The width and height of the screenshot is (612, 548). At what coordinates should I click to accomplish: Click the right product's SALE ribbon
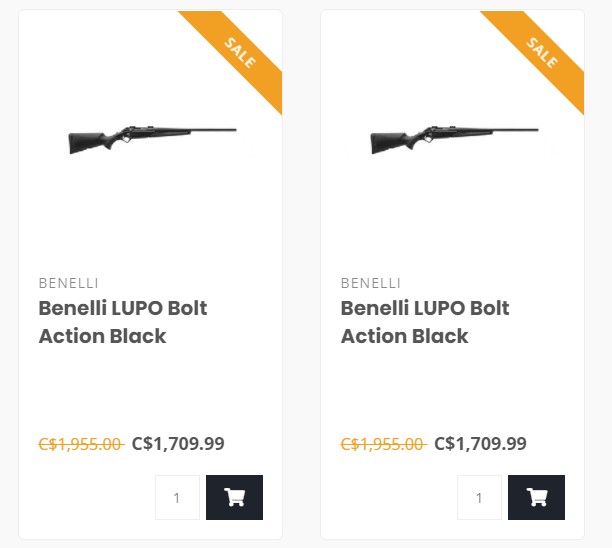coord(543,54)
